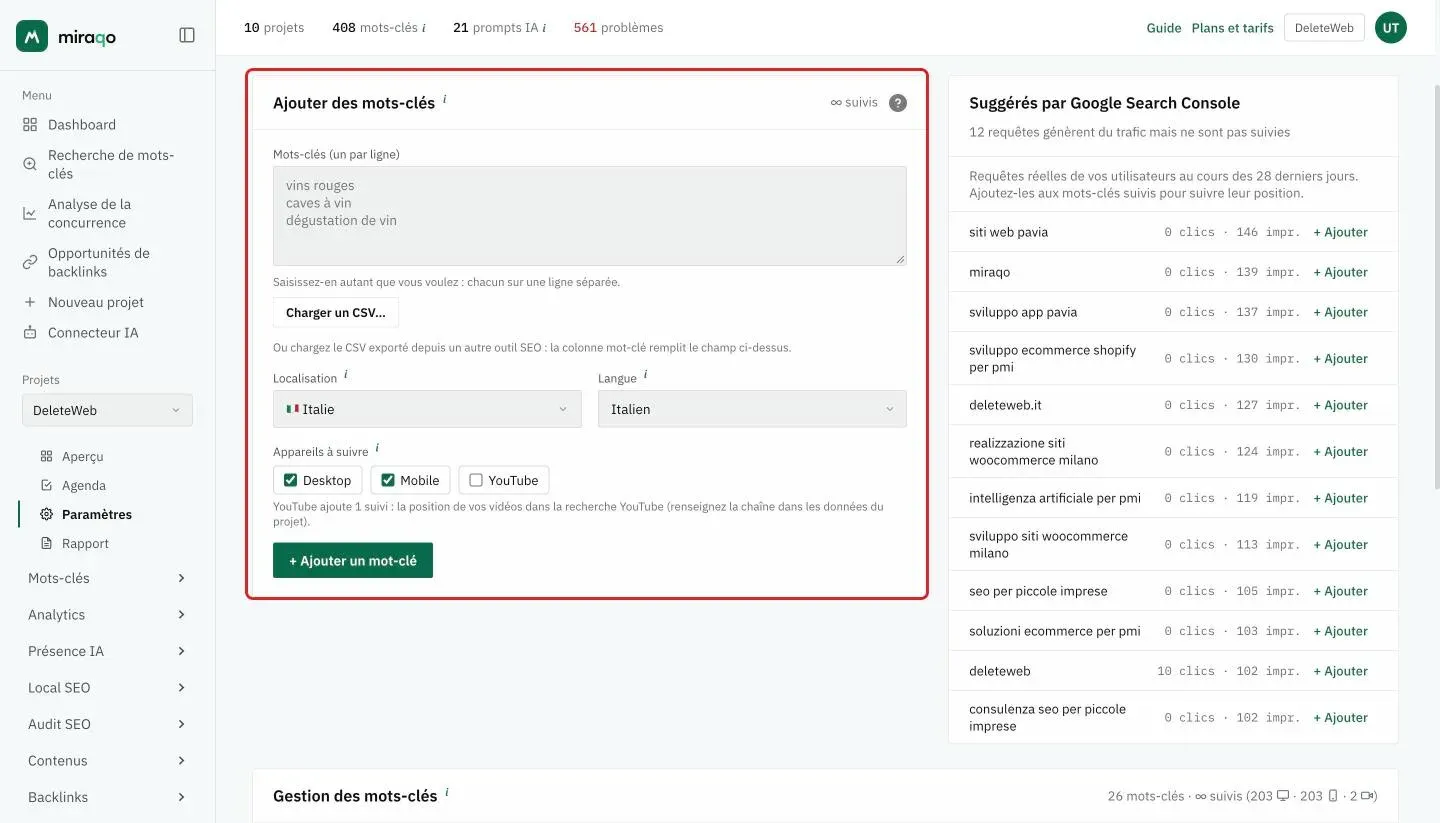The image size is (1440, 823).
Task: Click the Opportunités de backlinks link icon
Action: 30,262
